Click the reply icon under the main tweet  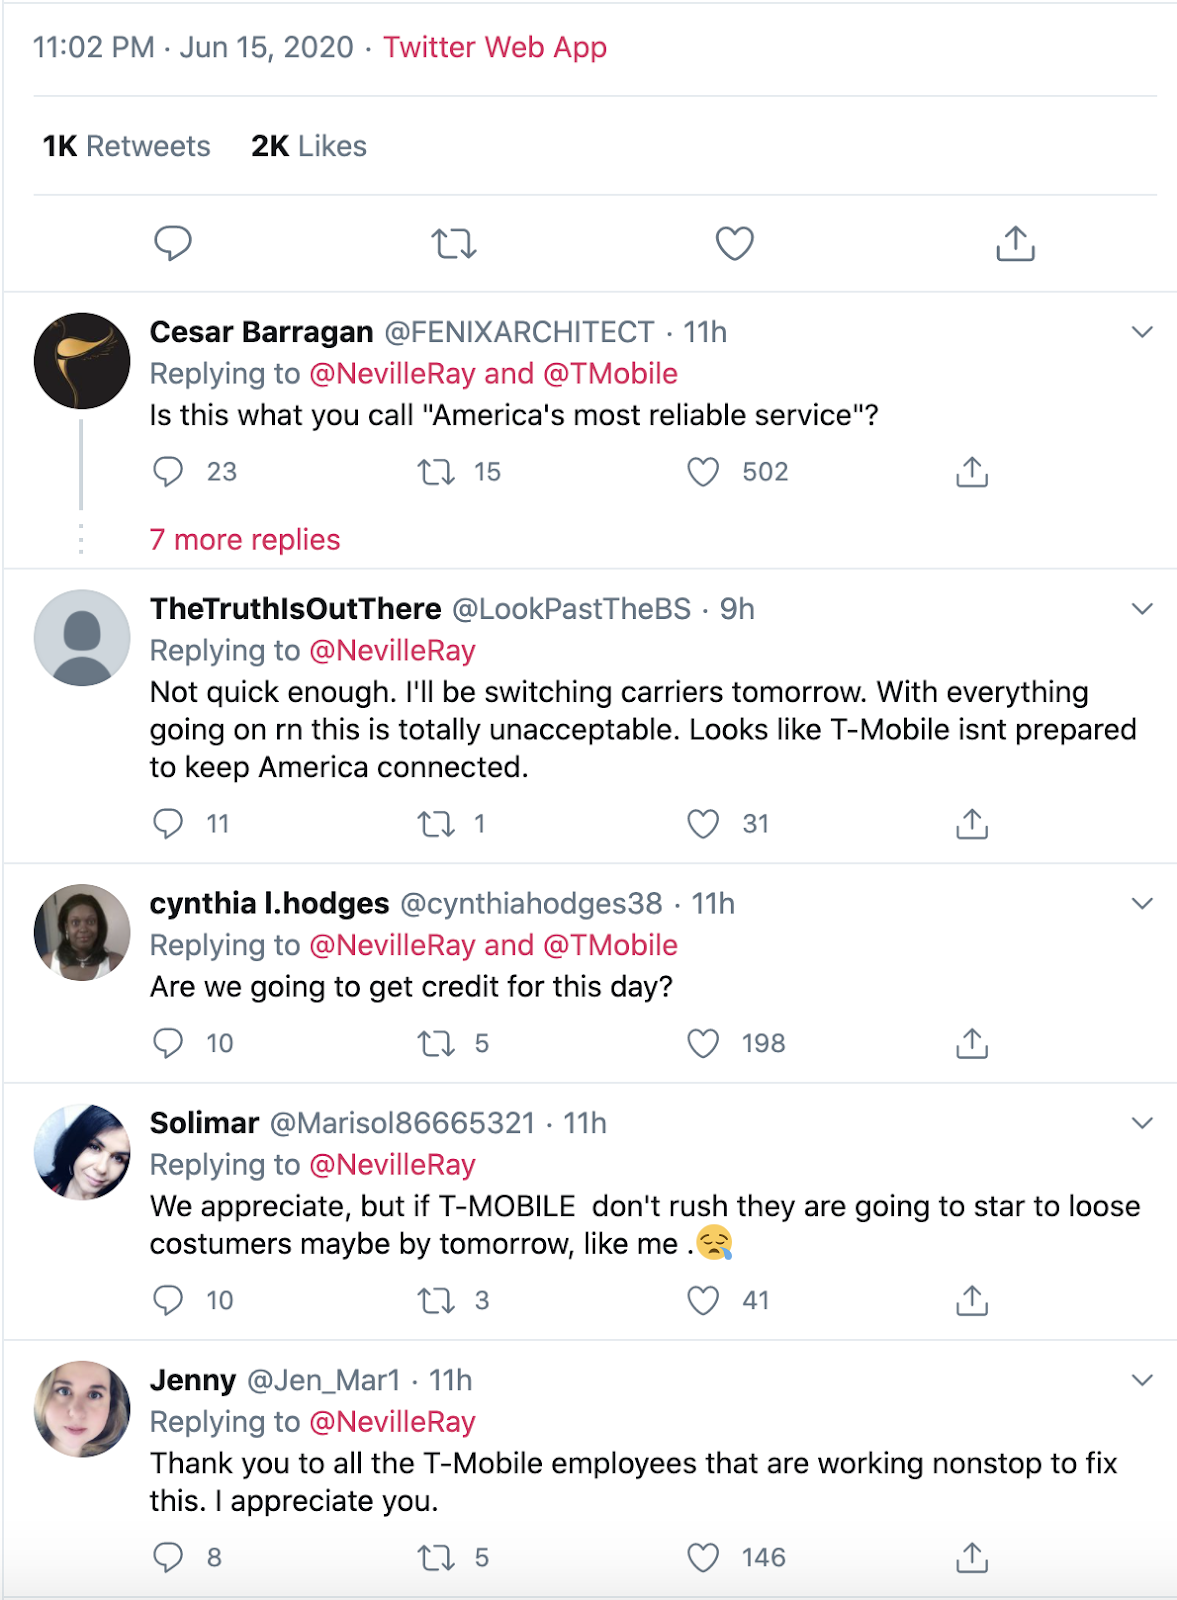[x=172, y=243]
